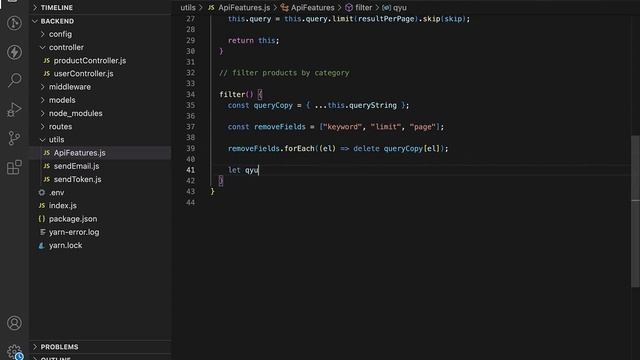Open the Accounts icon in activity bar
This screenshot has width=640, height=360.
point(14,323)
